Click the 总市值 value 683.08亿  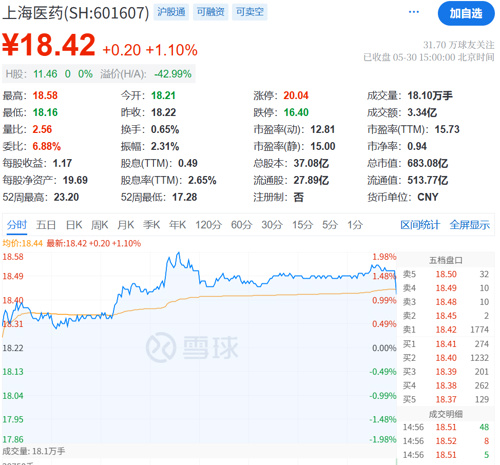[x=428, y=163]
